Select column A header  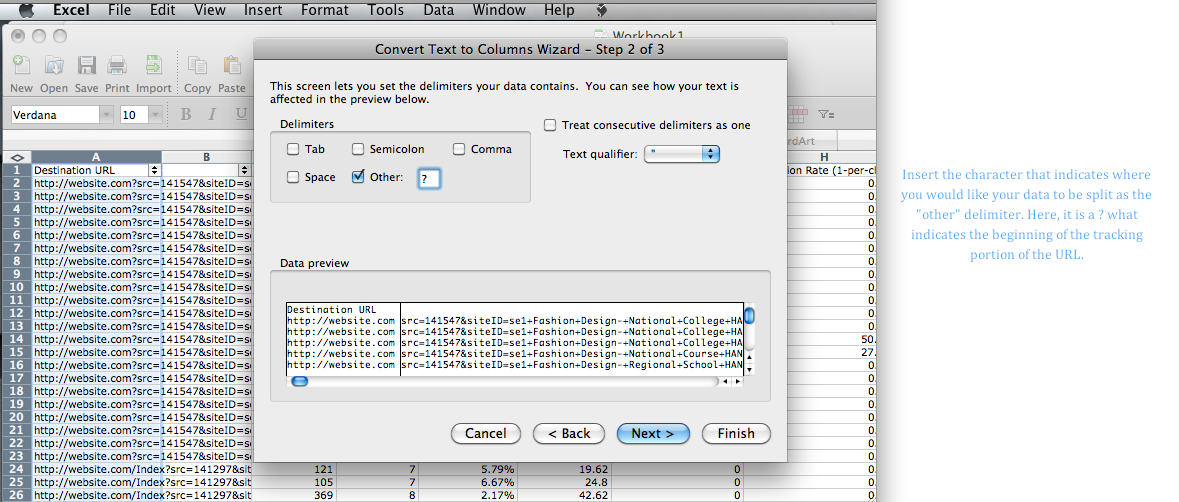pos(95,157)
